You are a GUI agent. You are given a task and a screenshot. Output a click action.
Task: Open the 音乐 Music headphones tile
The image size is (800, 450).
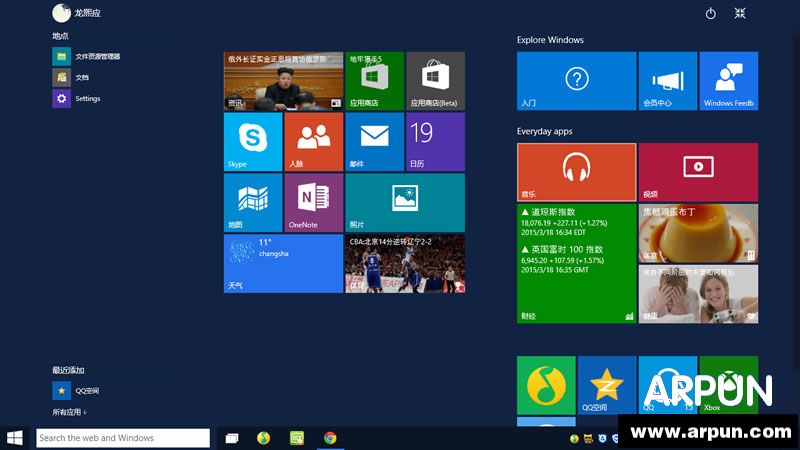point(577,172)
